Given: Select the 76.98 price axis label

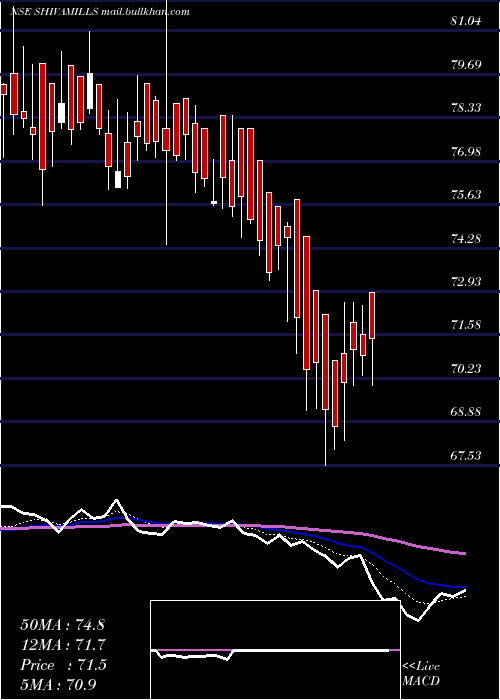Looking at the screenshot, I should click(466, 152).
